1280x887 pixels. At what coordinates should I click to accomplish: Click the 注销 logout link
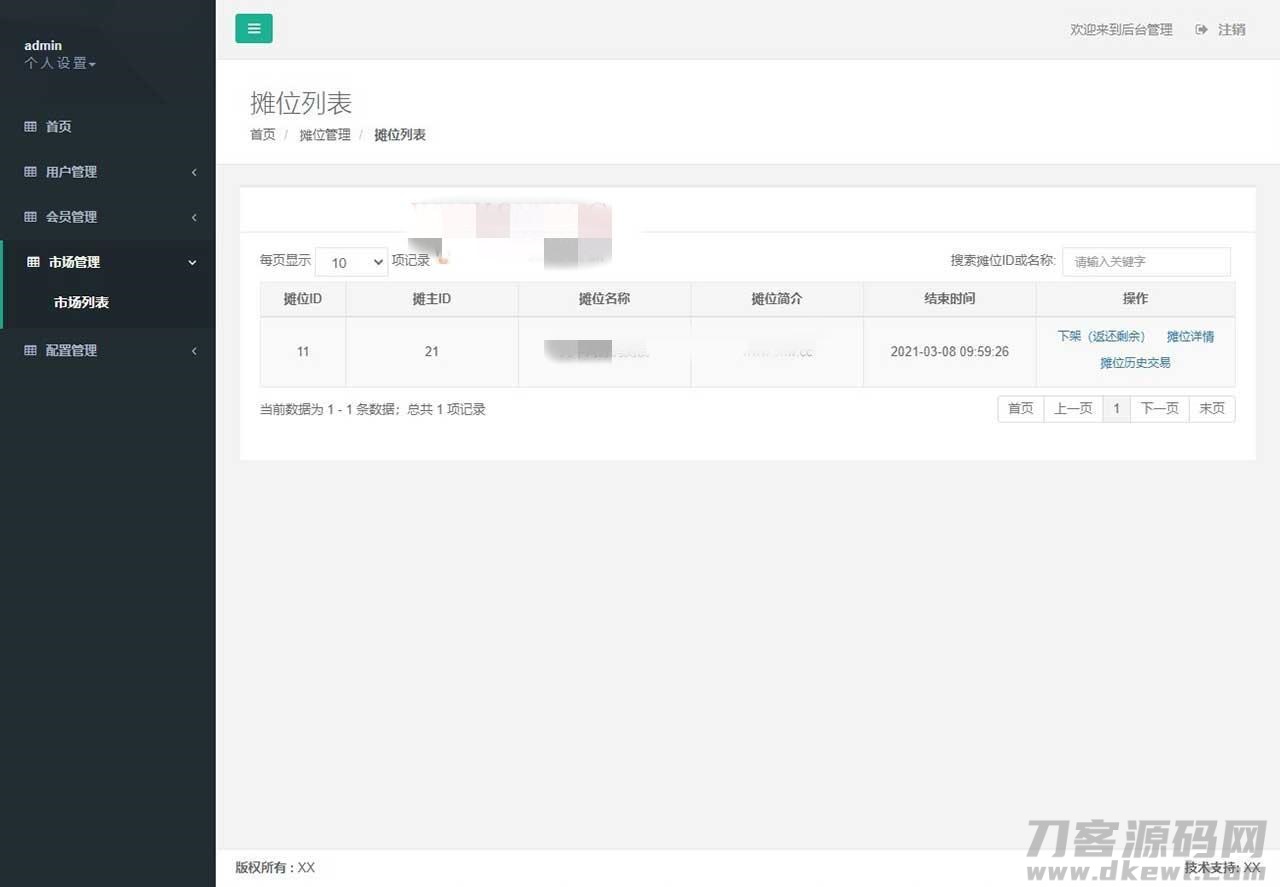pos(1231,30)
